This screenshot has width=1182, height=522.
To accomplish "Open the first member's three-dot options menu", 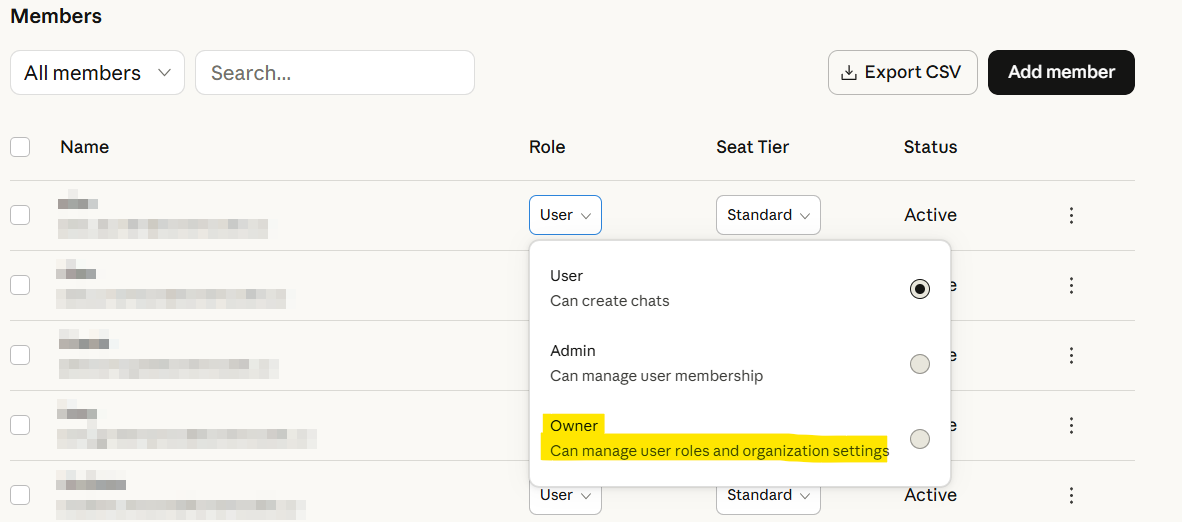I will coord(1071,215).
